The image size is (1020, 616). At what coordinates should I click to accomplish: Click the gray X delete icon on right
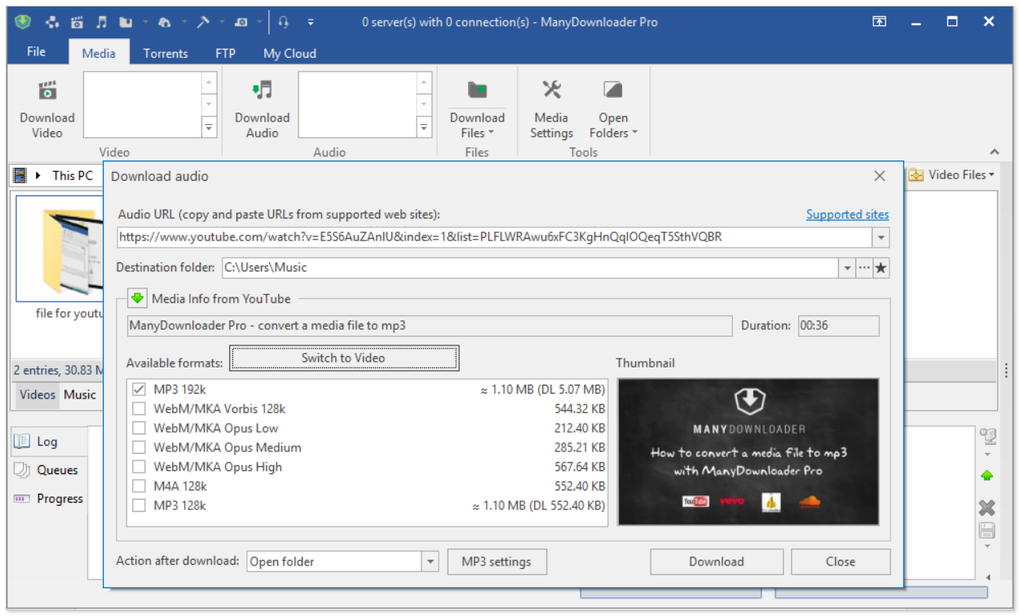987,507
